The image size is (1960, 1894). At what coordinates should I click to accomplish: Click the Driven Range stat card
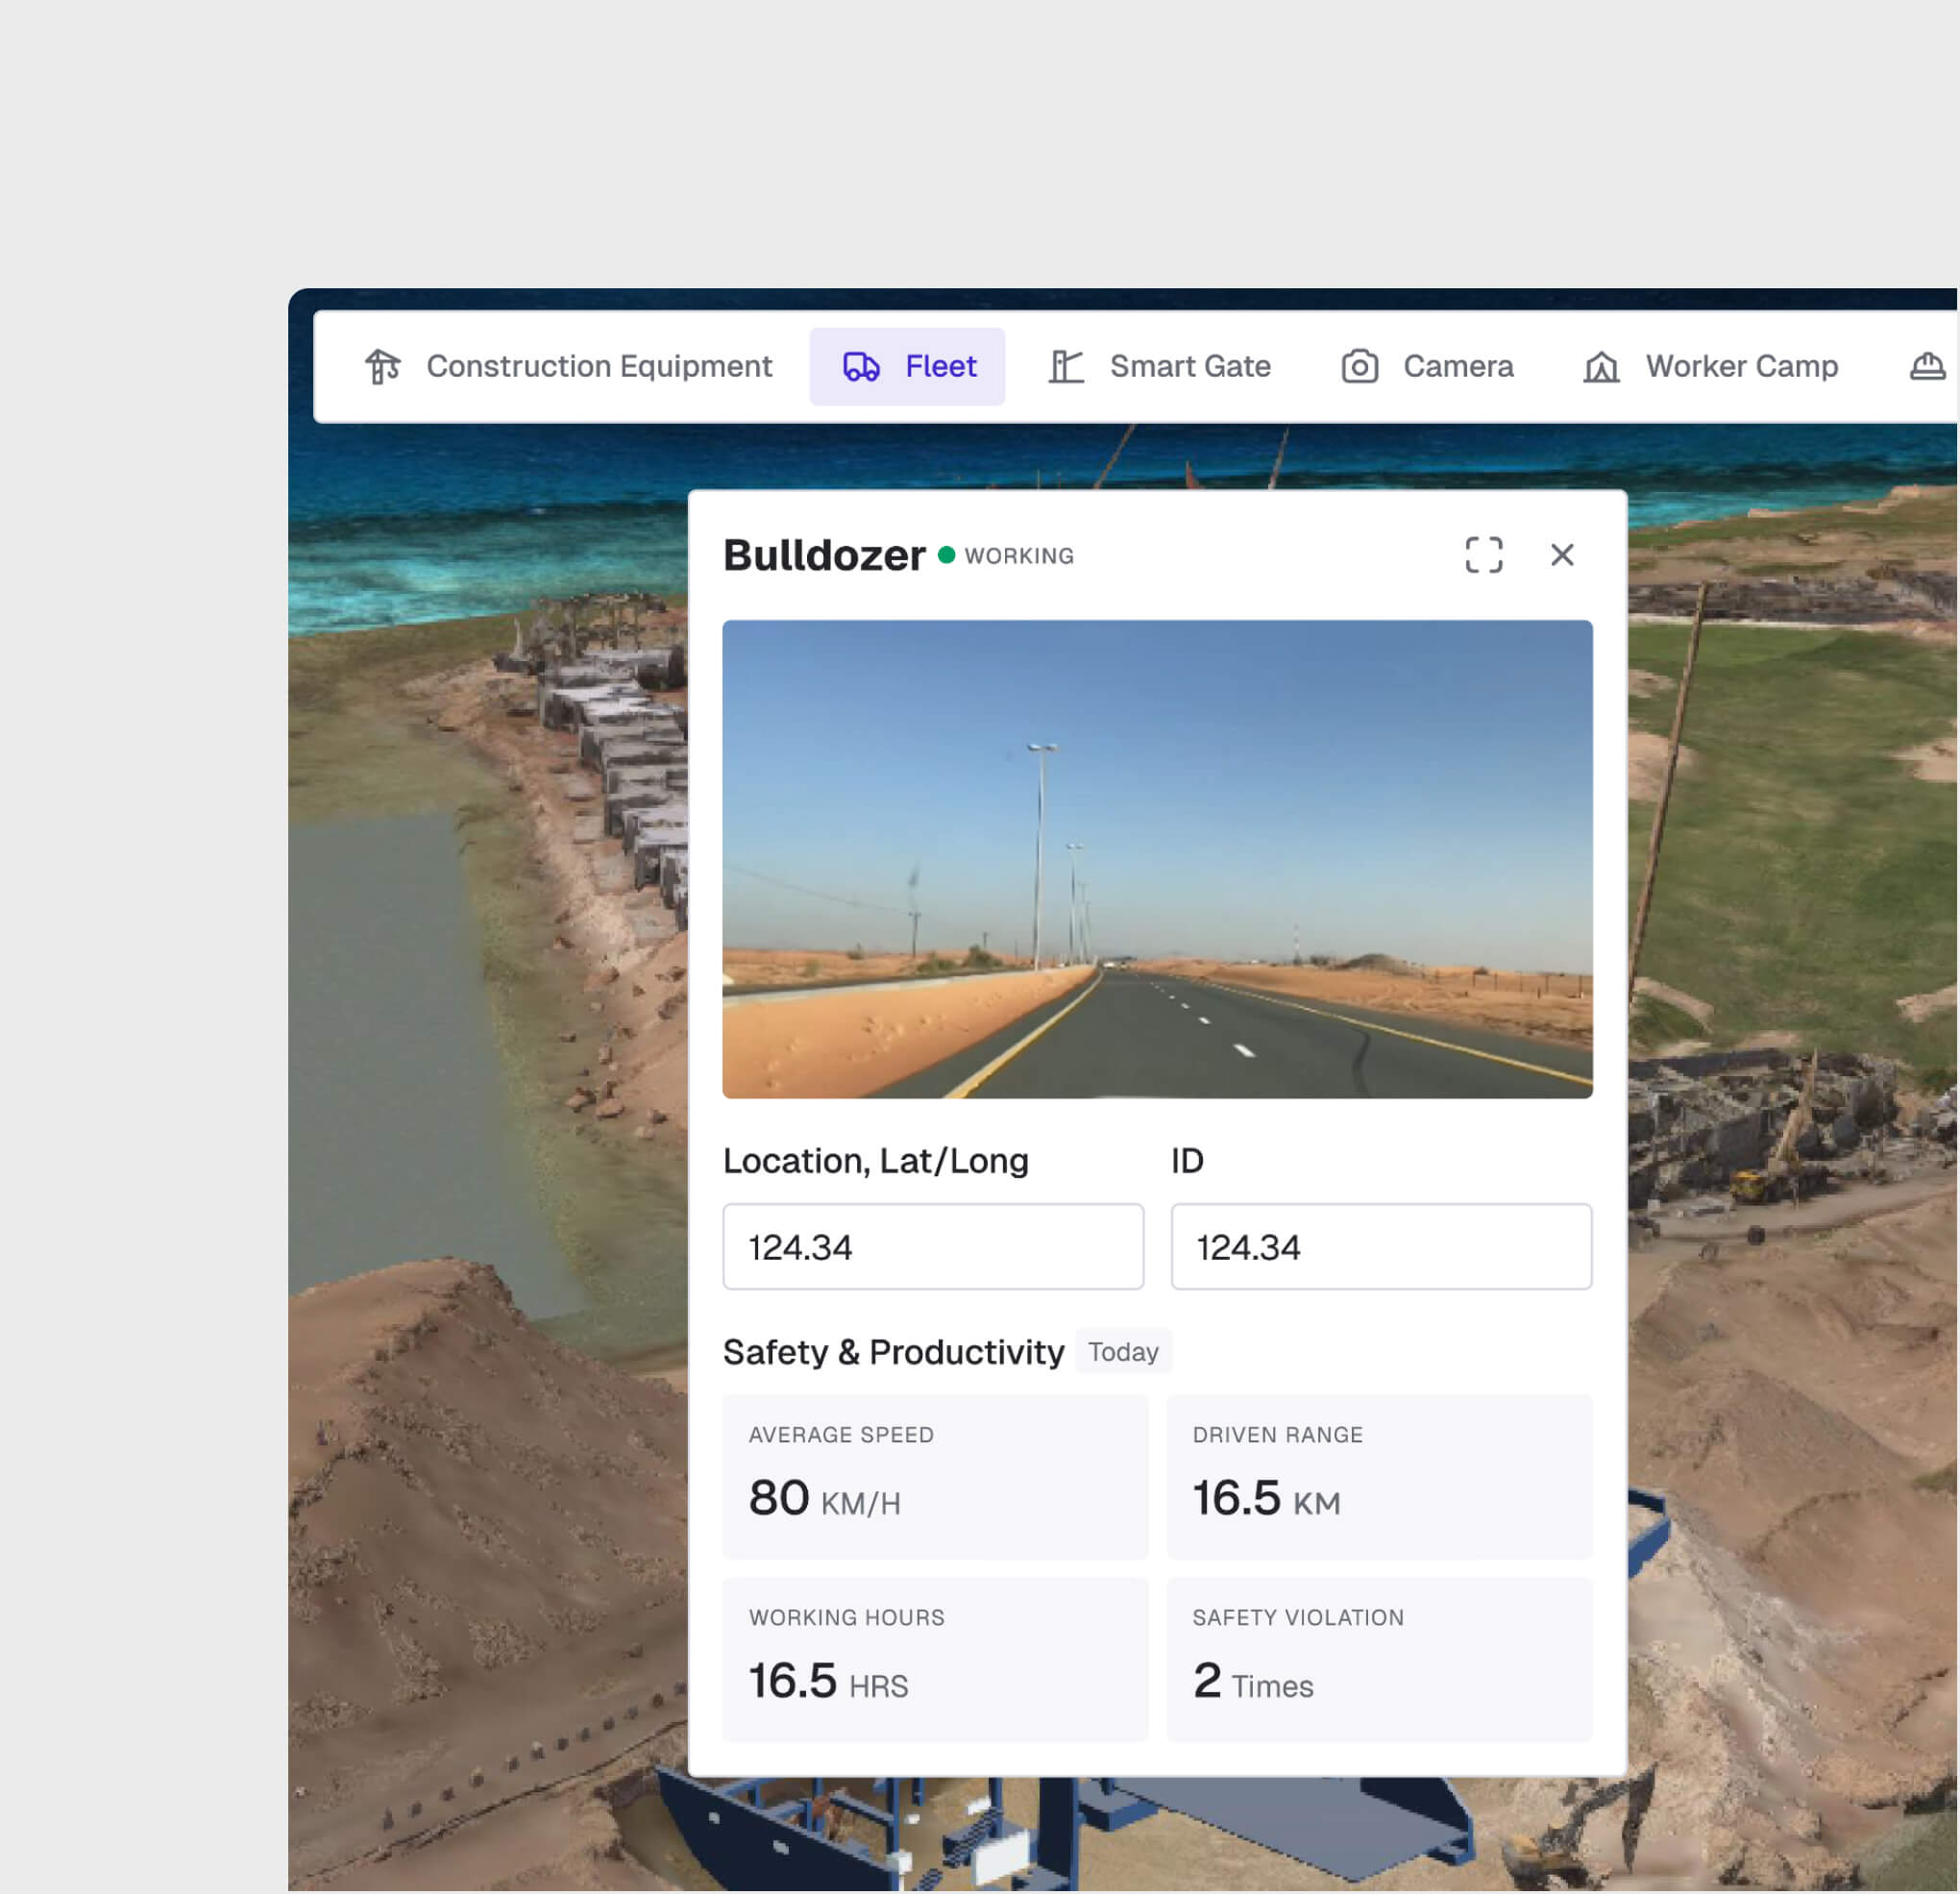click(x=1379, y=1477)
